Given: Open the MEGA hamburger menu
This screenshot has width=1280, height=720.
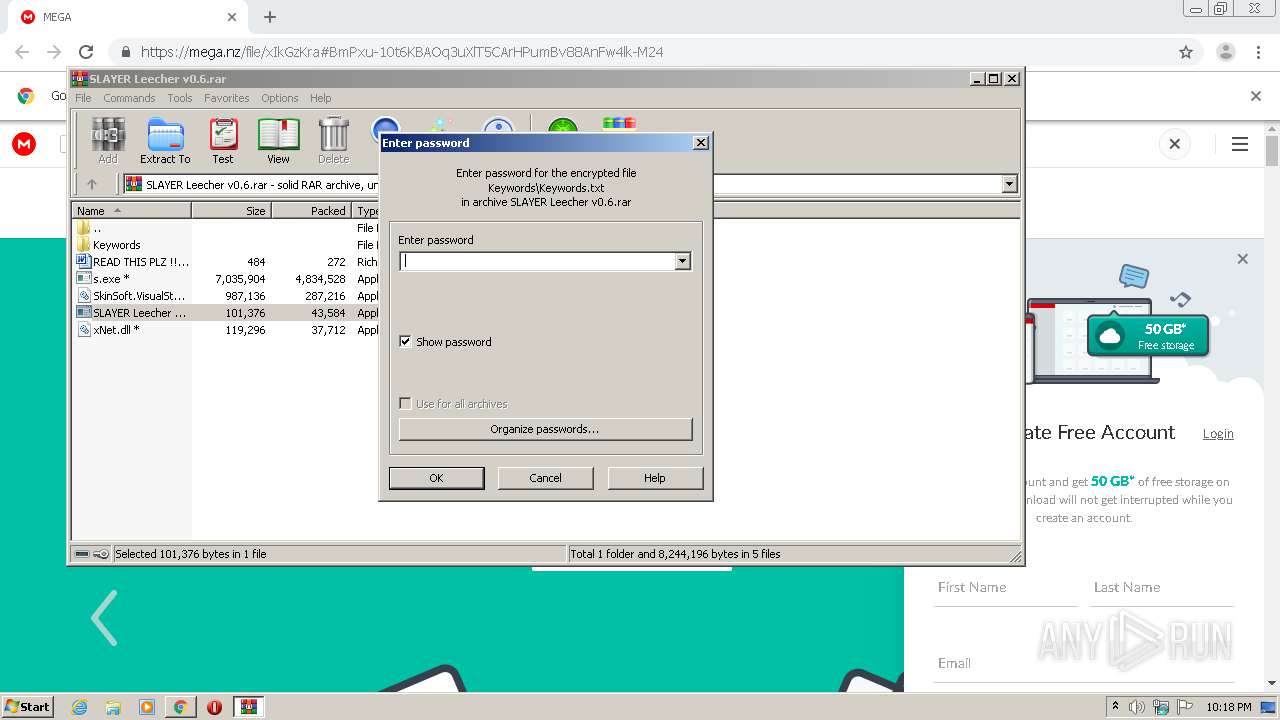Looking at the screenshot, I should tap(1240, 144).
